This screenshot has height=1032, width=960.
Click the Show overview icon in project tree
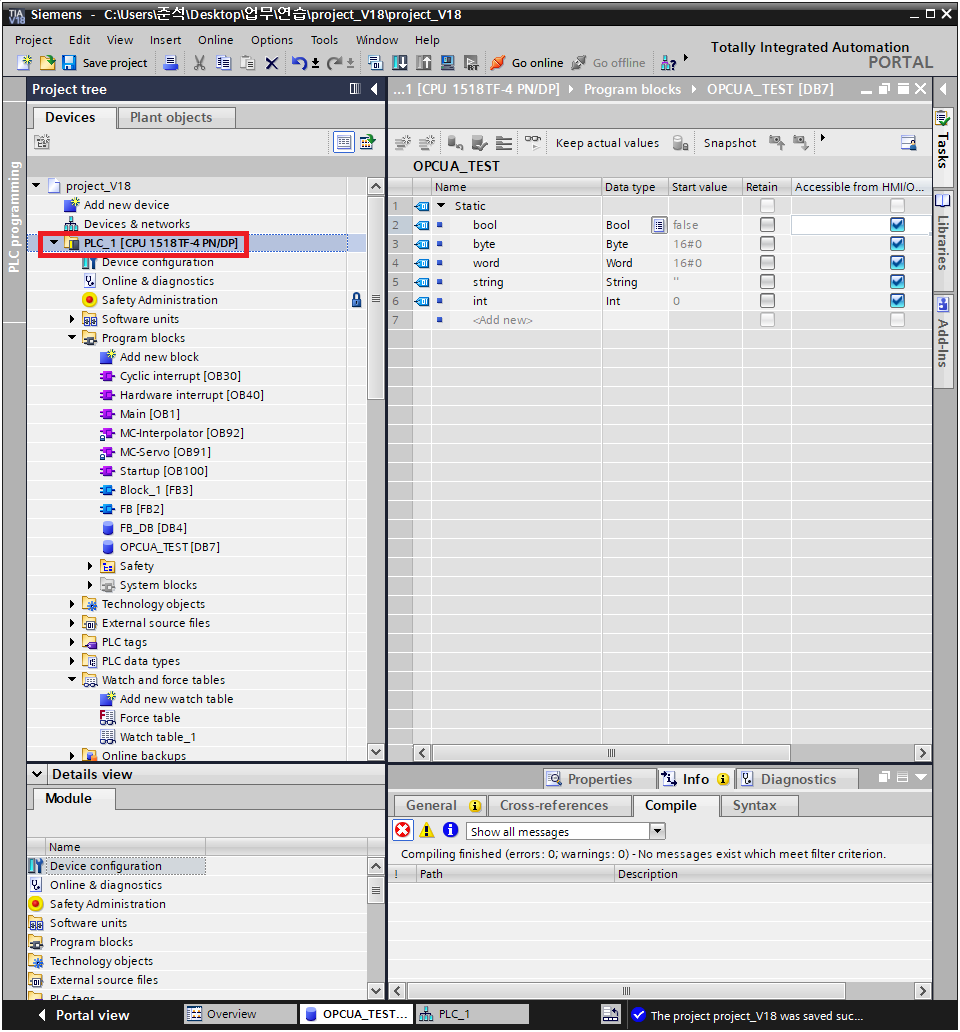coord(343,142)
